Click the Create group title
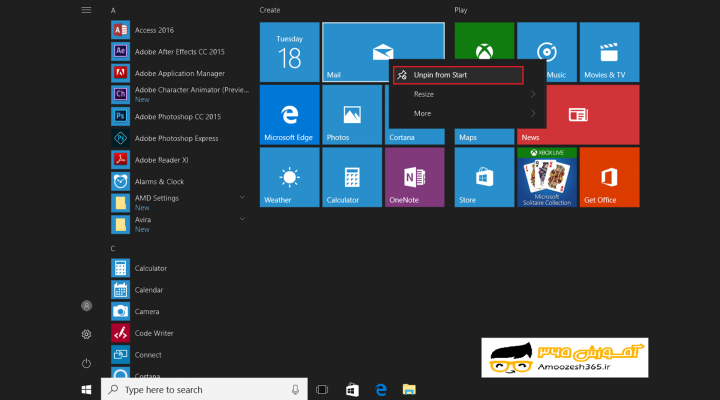This screenshot has width=720, height=400. point(270,10)
